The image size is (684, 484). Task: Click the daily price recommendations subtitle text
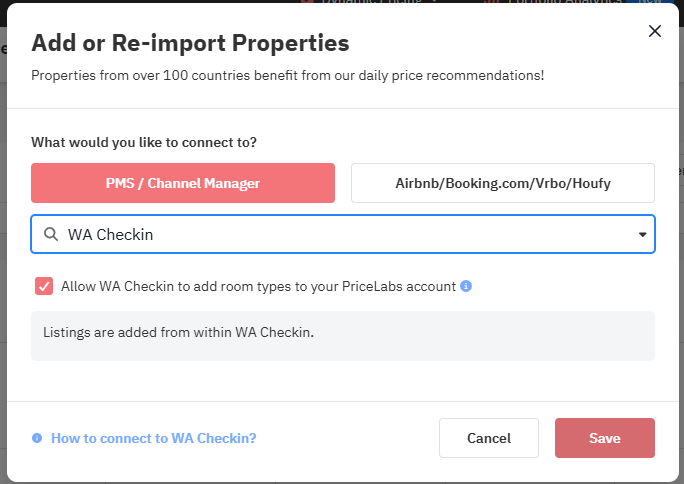pyautogui.click(x=287, y=75)
